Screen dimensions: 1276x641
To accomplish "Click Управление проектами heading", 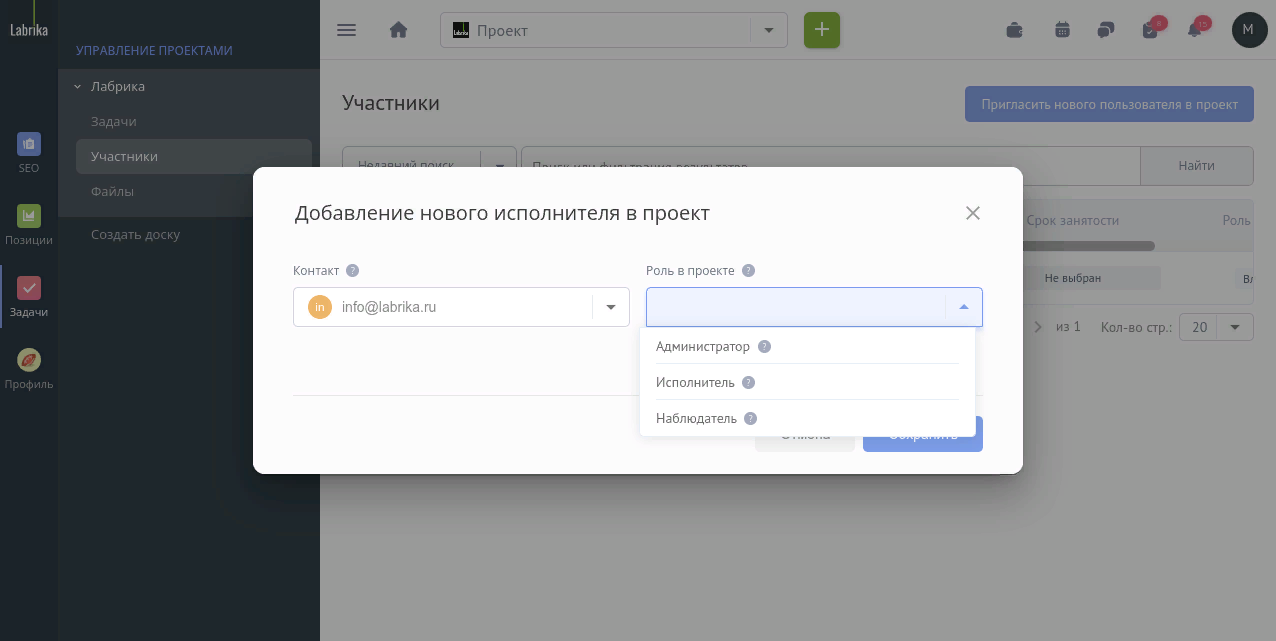I will (x=154, y=50).
